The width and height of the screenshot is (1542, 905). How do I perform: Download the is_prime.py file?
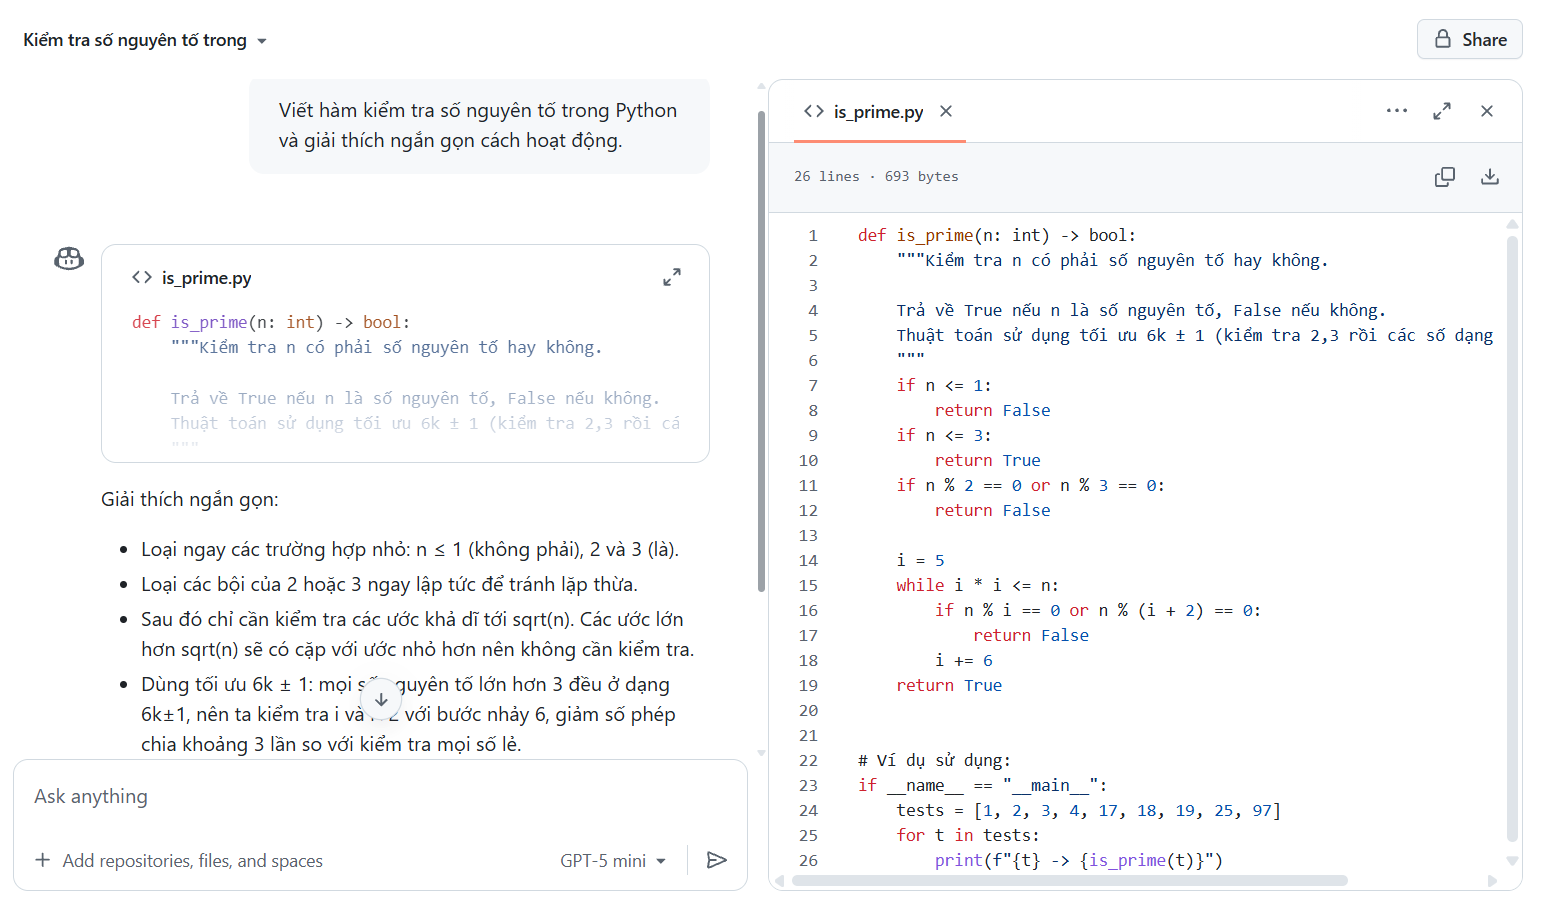(x=1490, y=176)
